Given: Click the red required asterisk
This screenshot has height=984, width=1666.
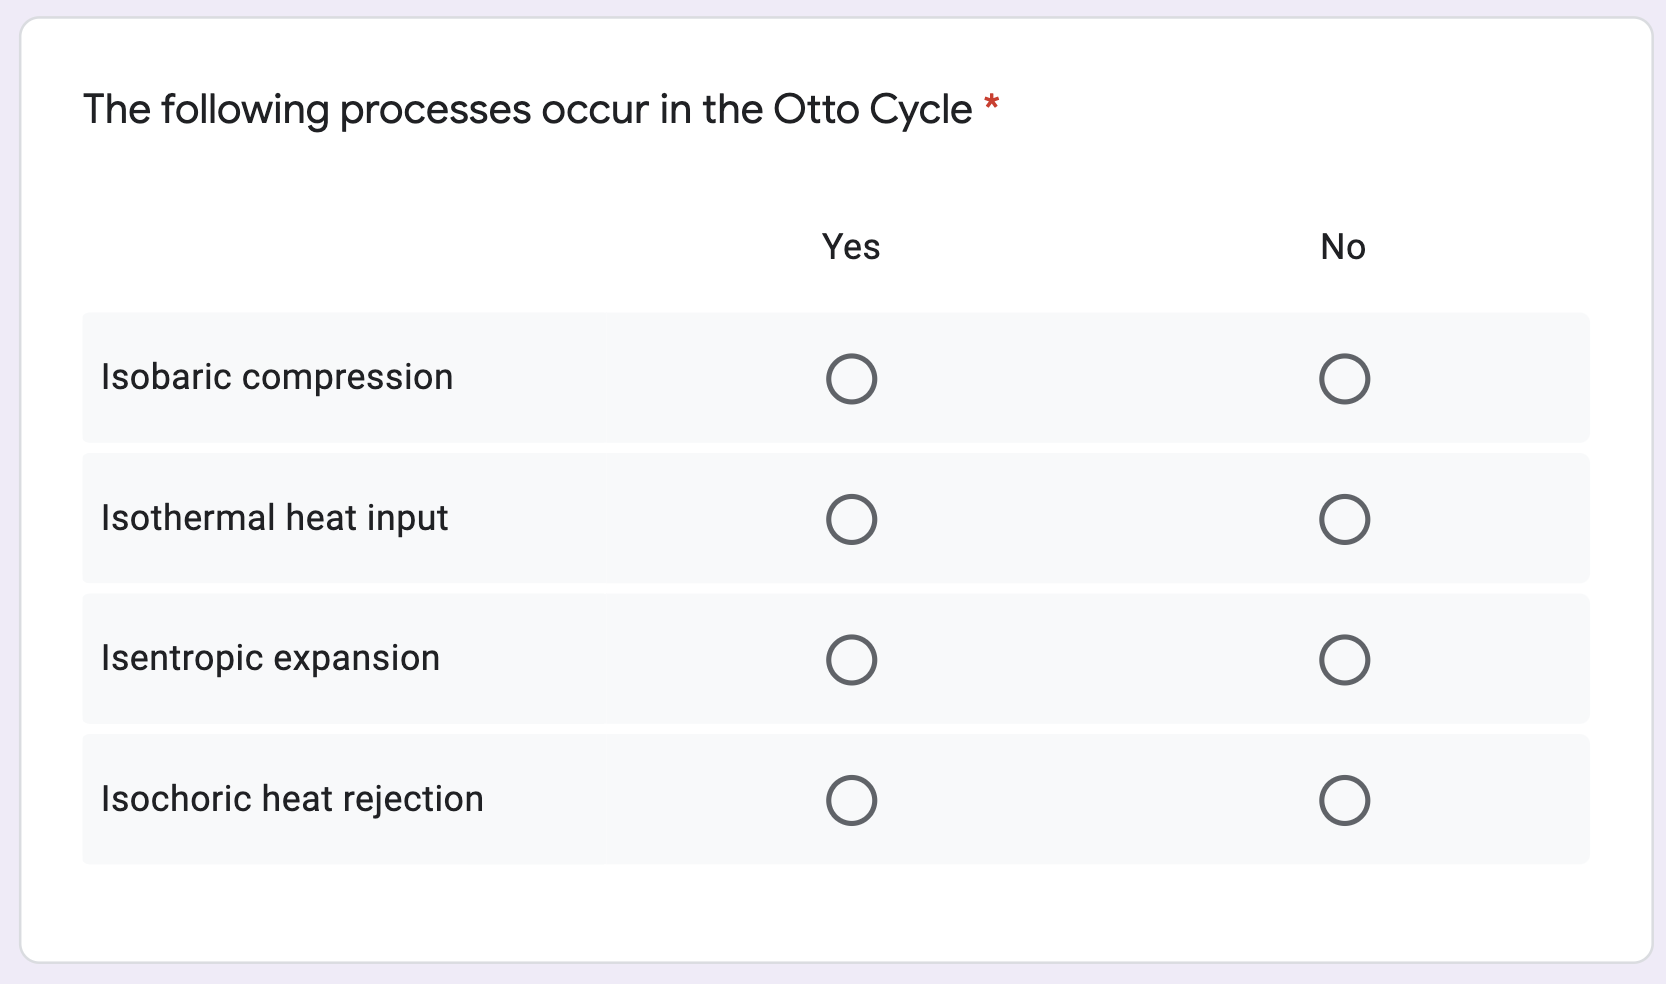Looking at the screenshot, I should pos(991,103).
